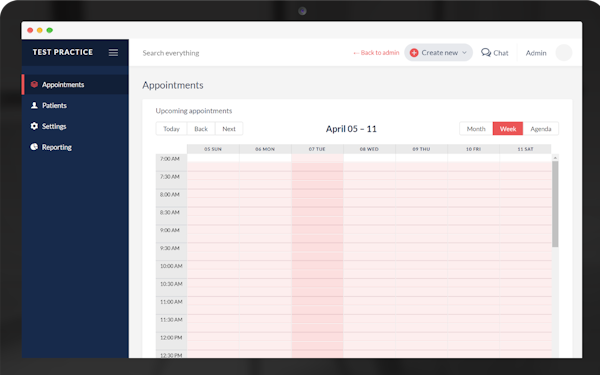The width and height of the screenshot is (600, 375).
Task: Click the calendar vertical scrollbar thumb
Action: click(x=555, y=204)
